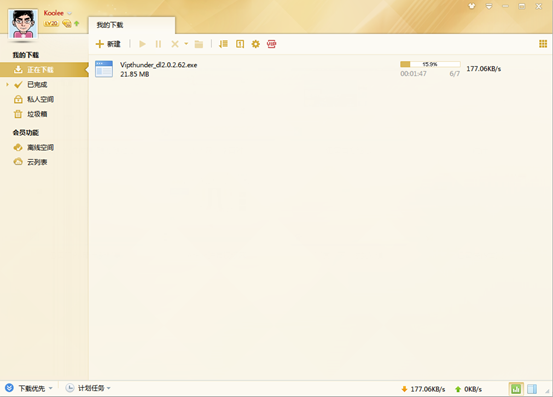Click the lock icon beside 私人空间
553x397 pixels.
pyautogui.click(x=18, y=99)
